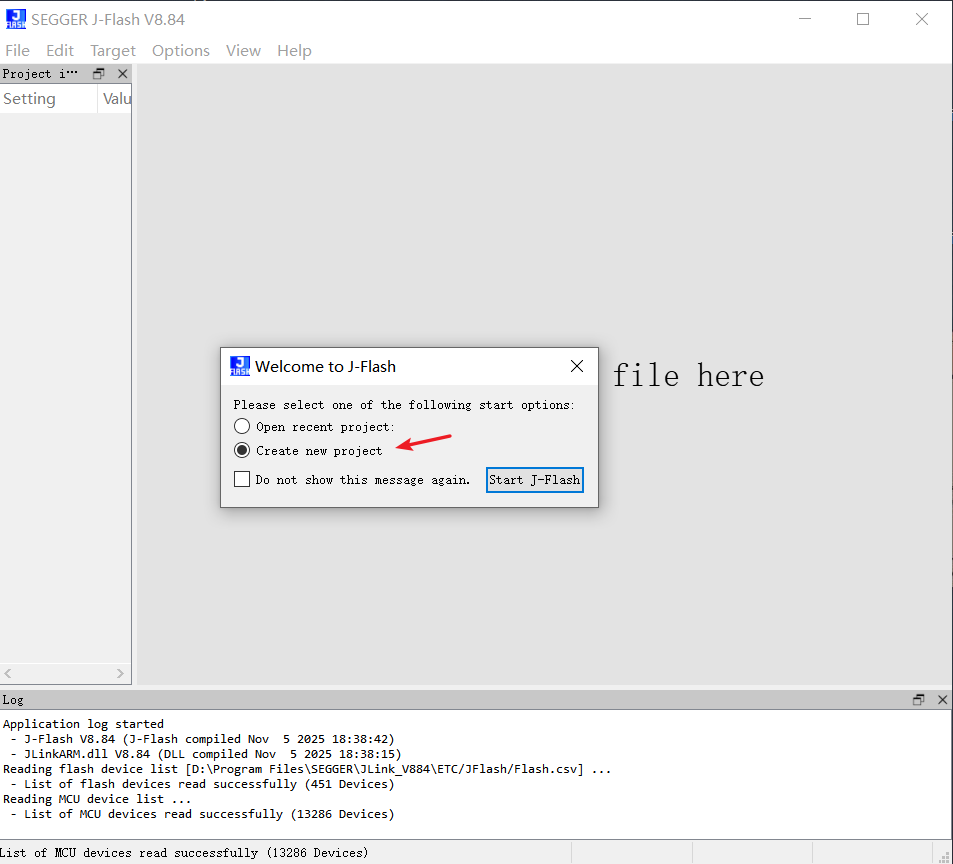Viewport: 953px width, 864px height.
Task: Open the Help menu
Action: (294, 50)
